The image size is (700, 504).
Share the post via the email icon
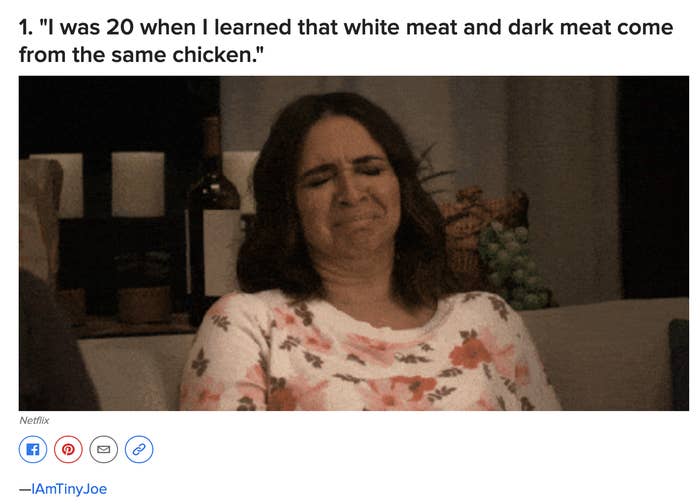104,449
